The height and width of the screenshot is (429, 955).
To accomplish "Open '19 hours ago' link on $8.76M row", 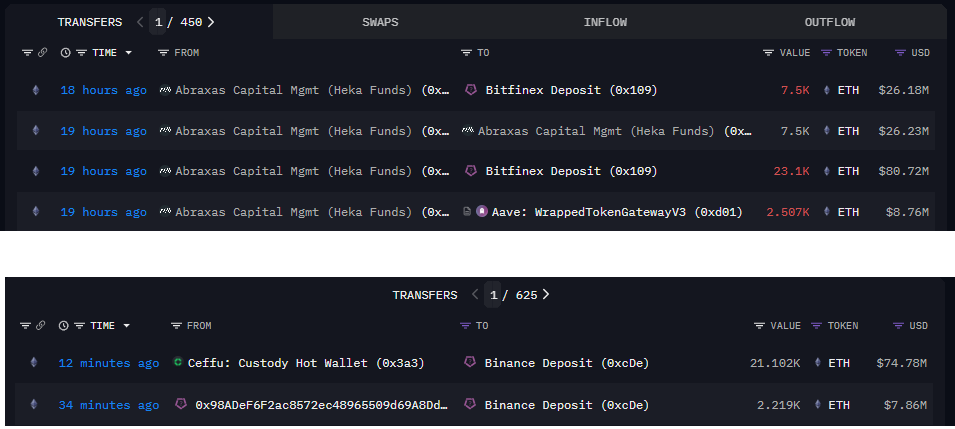I will pyautogui.click(x=104, y=212).
